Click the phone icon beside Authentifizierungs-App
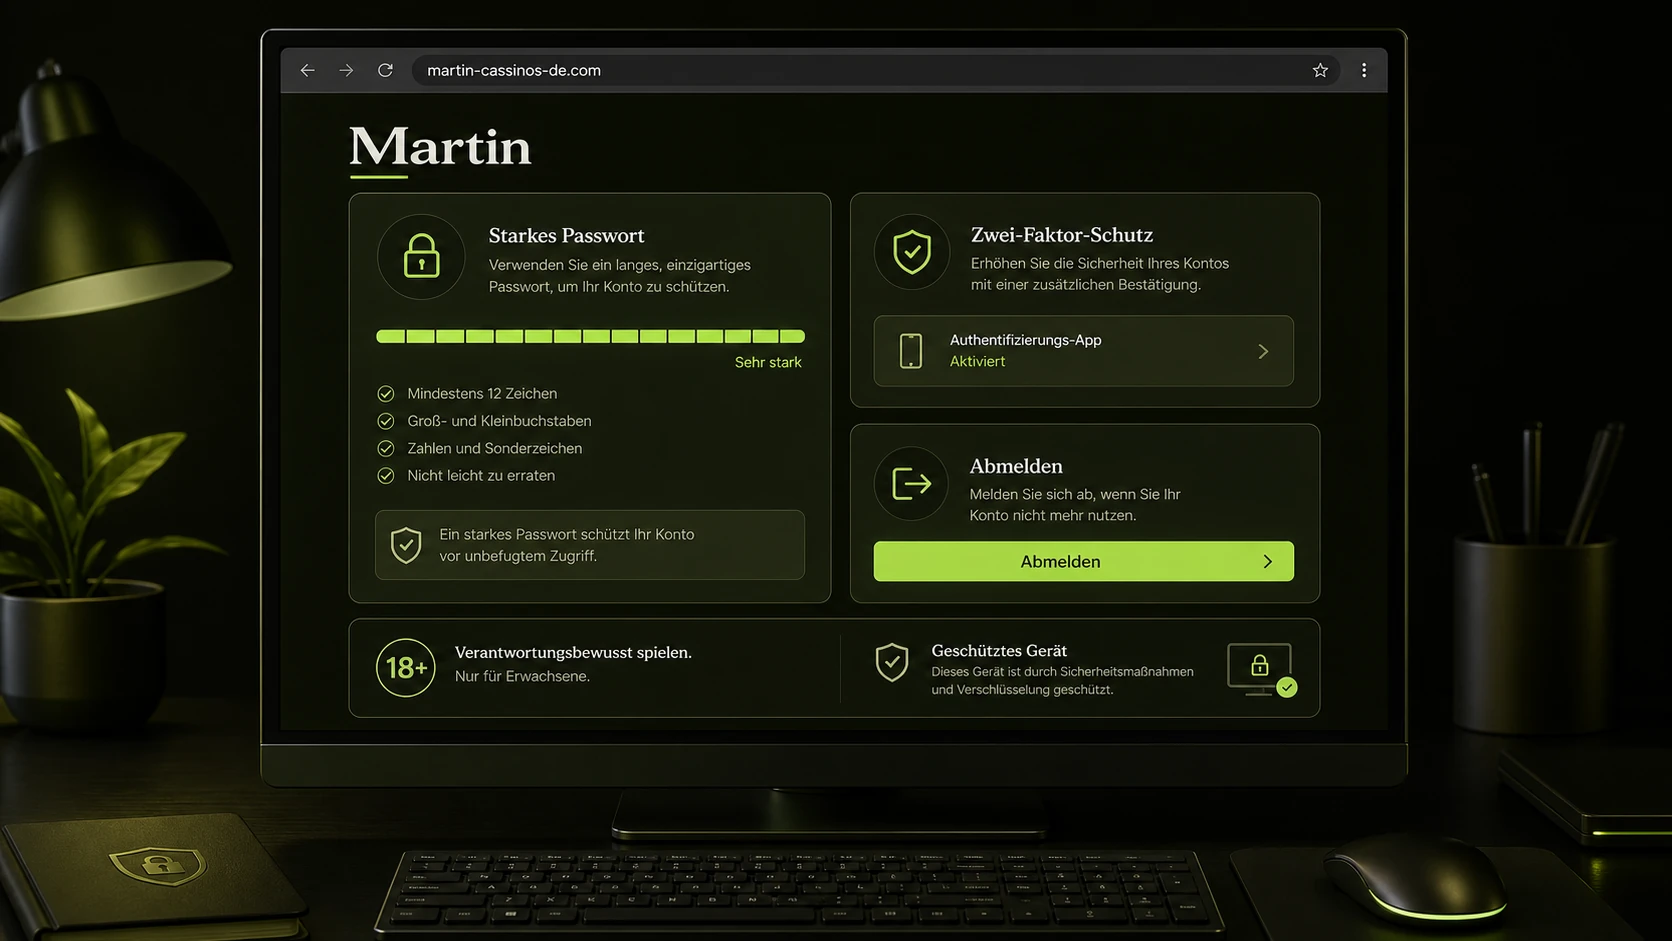 [x=911, y=351]
